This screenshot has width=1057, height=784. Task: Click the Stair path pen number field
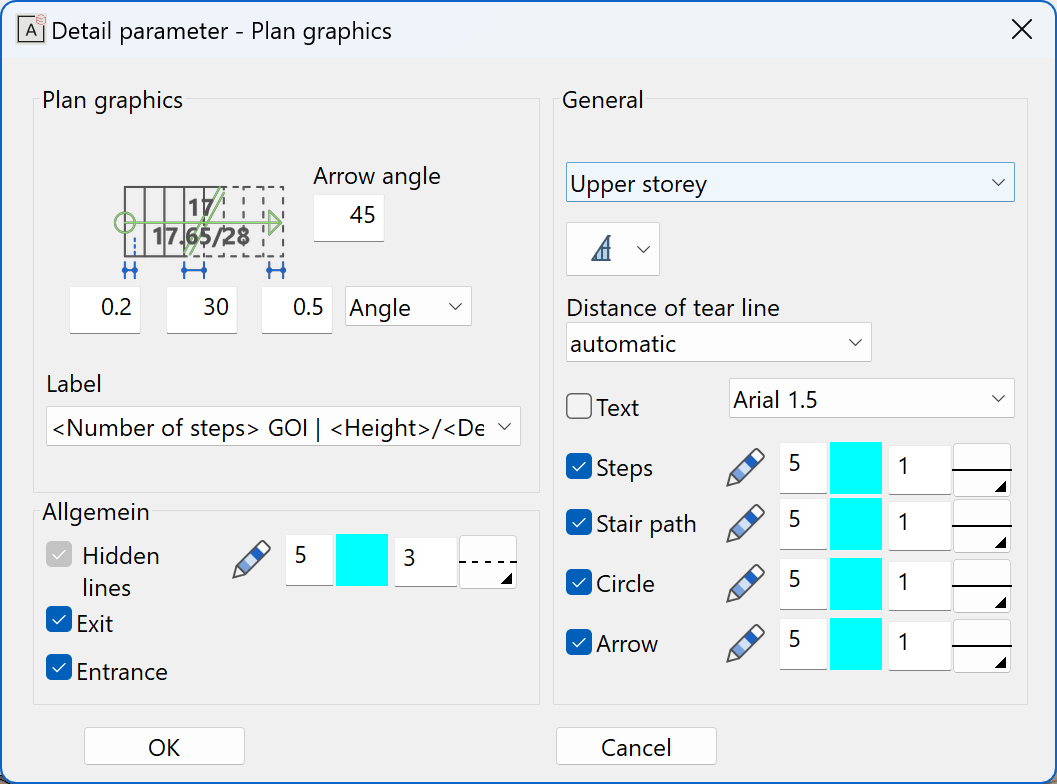click(x=804, y=524)
